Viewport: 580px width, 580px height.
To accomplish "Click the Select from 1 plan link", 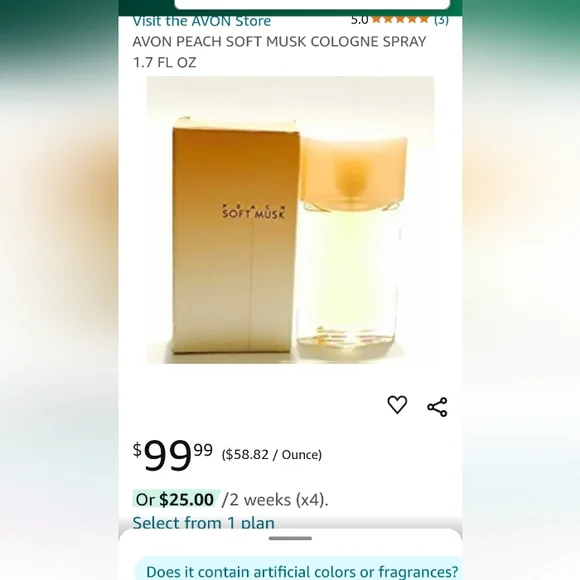I will [203, 522].
